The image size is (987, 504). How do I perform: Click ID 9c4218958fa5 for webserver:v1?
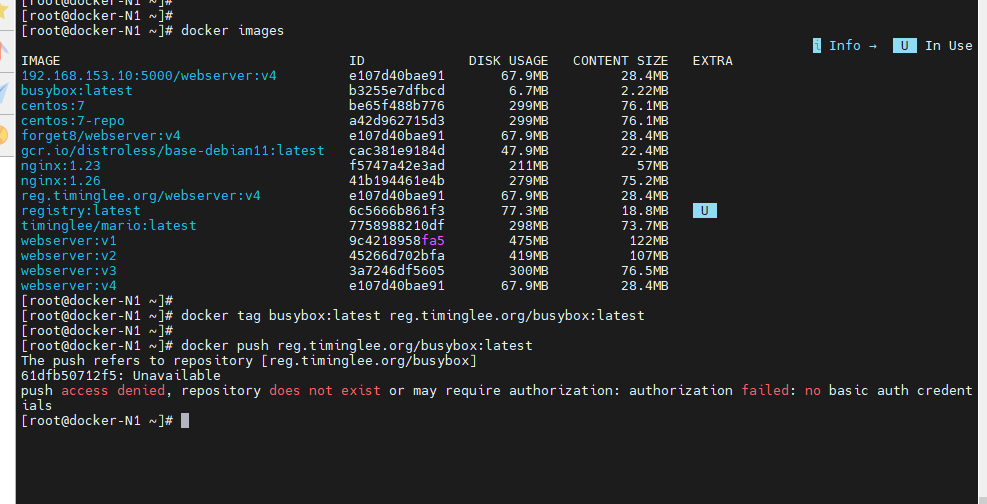click(x=397, y=240)
